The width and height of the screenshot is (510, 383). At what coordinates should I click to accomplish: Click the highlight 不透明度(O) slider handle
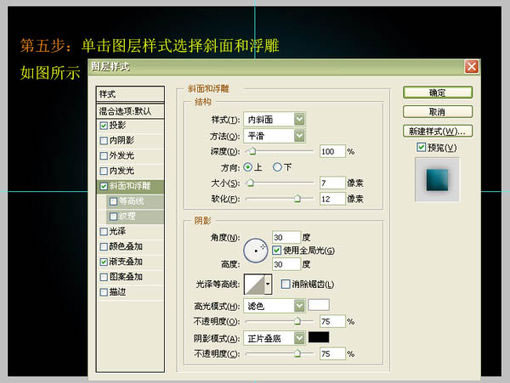[297, 322]
